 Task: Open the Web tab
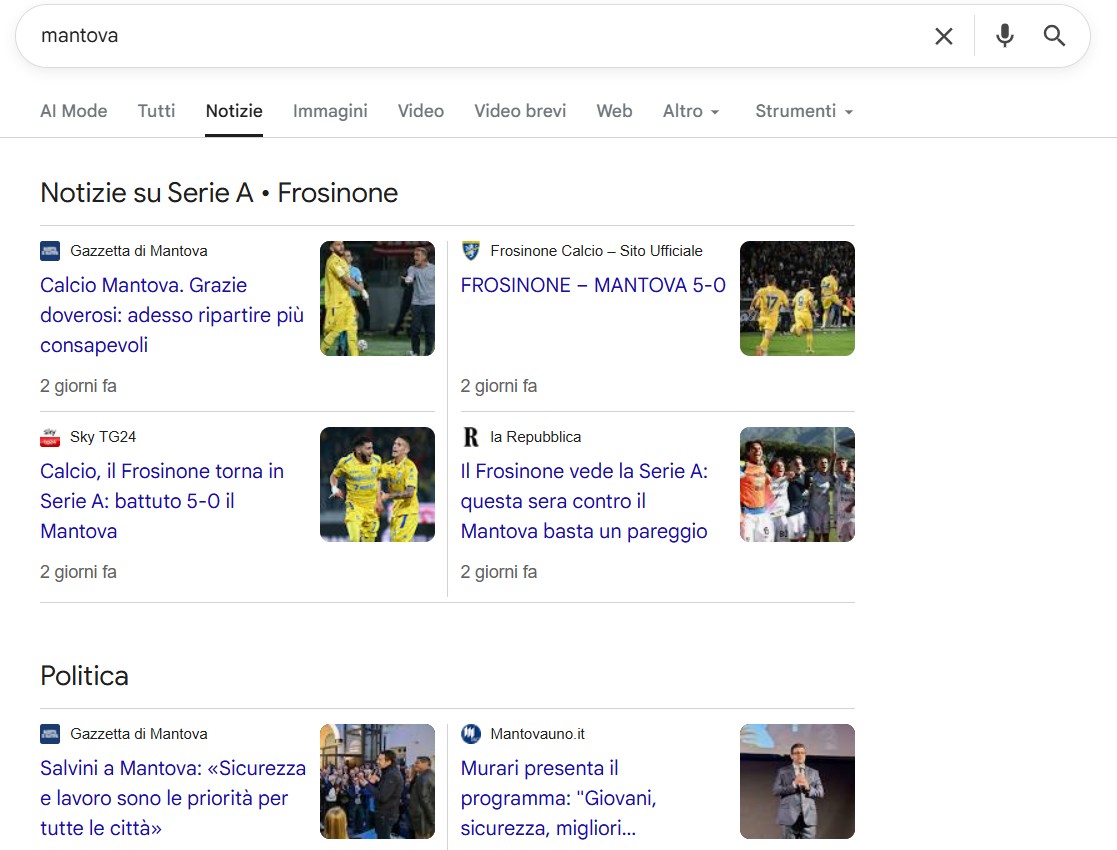click(x=614, y=111)
